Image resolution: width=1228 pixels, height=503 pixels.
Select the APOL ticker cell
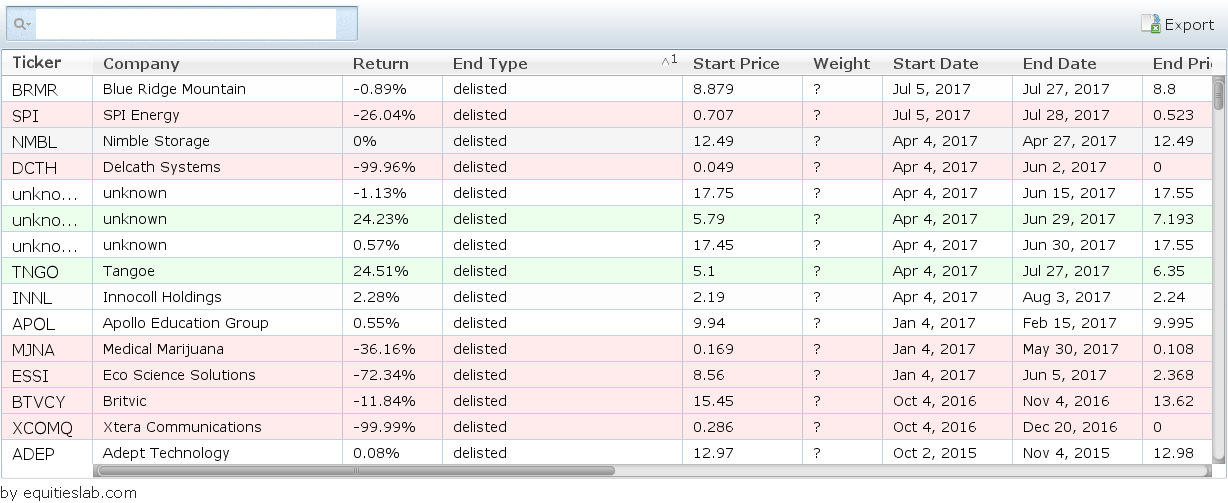point(47,323)
